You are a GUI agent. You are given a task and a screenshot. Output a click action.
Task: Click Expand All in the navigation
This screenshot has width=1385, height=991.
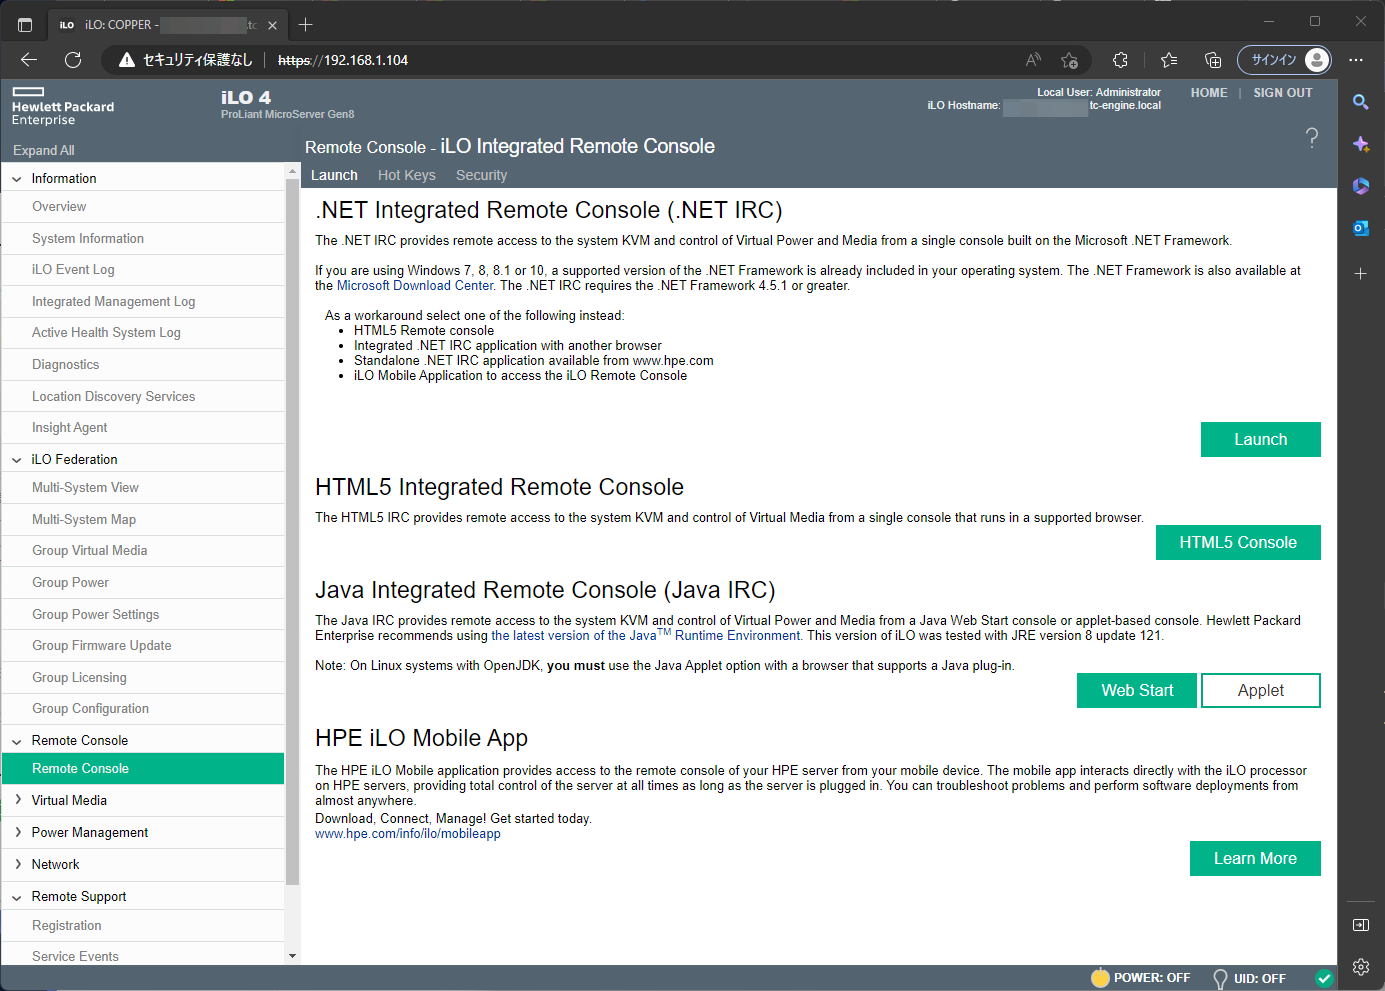tap(44, 150)
